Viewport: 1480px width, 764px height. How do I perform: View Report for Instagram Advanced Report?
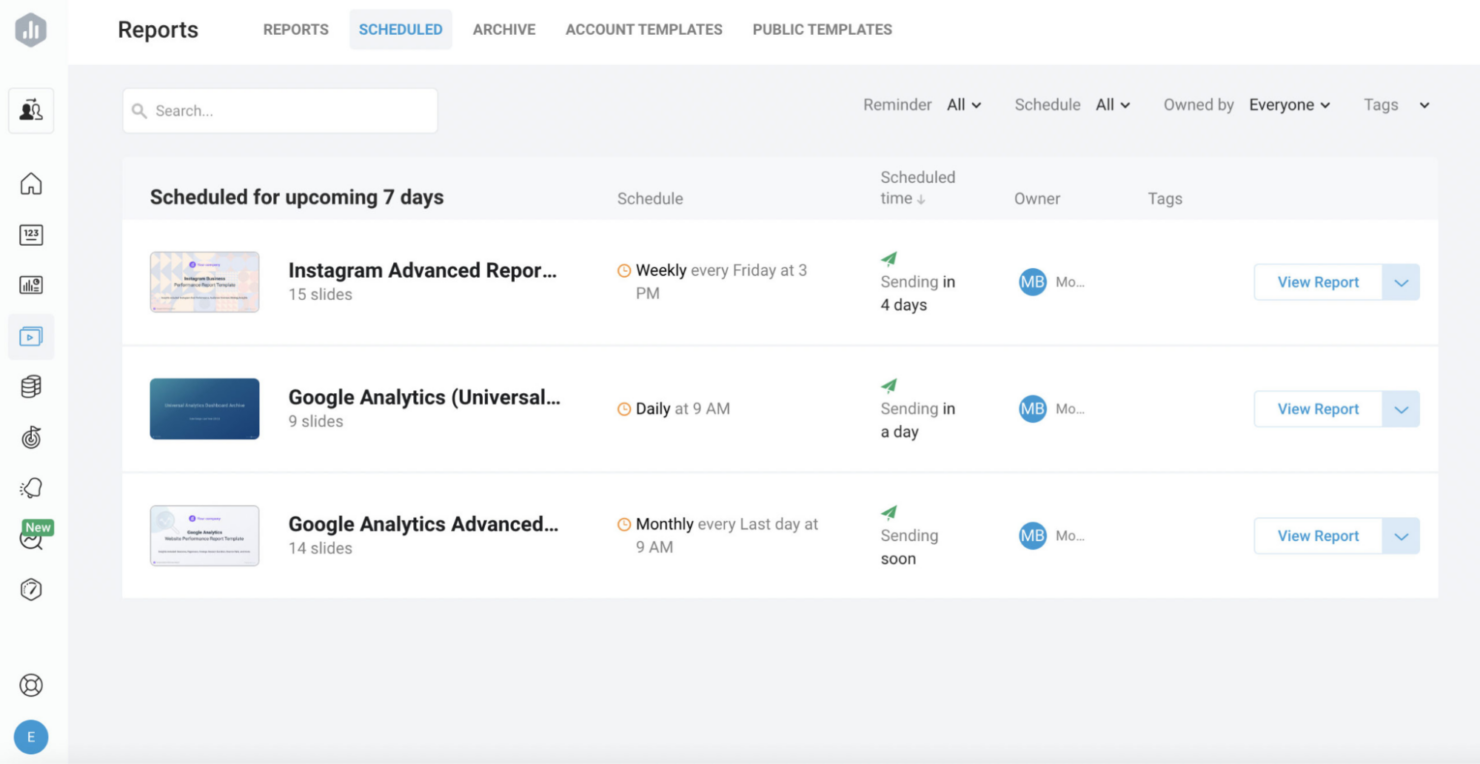coord(1316,281)
